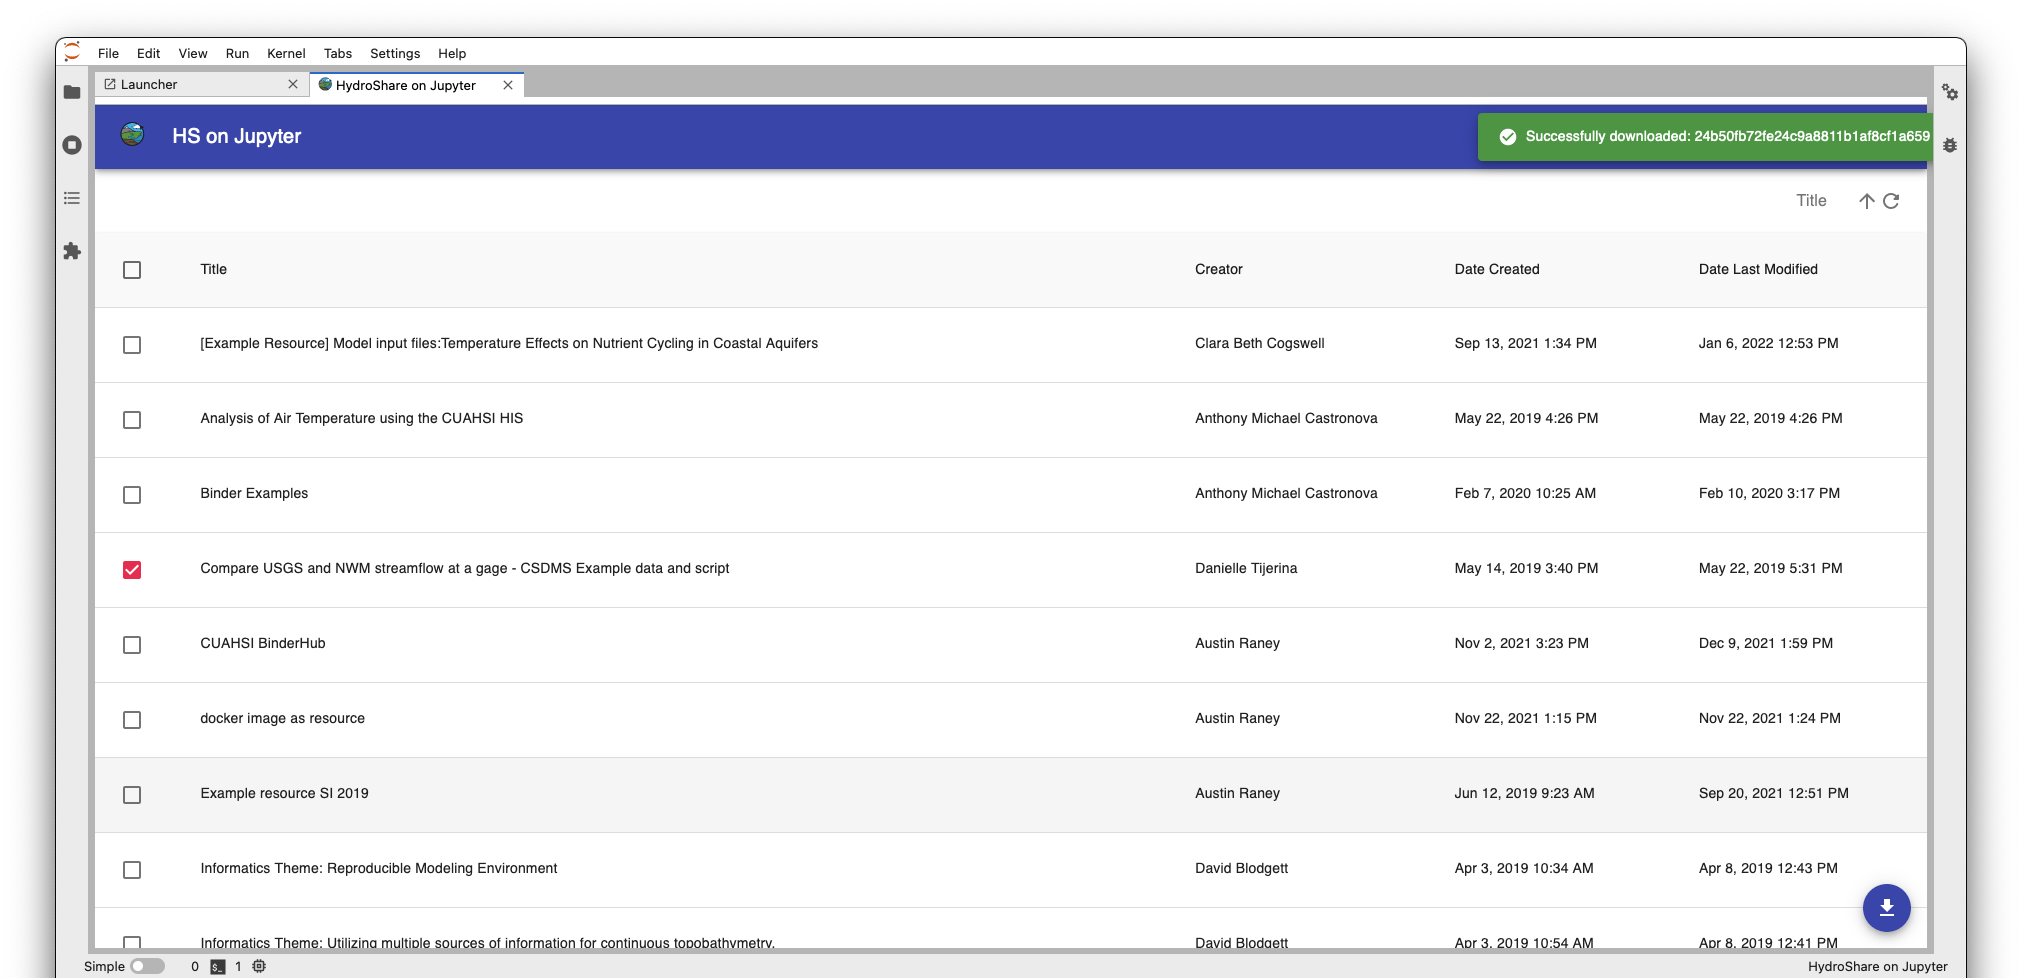This screenshot has width=2022, height=978.
Task: Open the File menu
Action: tap(108, 53)
